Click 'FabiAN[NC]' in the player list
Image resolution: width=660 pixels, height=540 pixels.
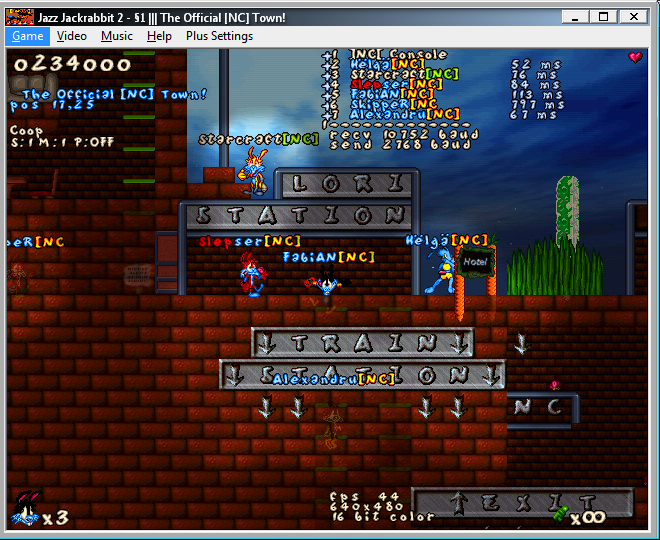coord(392,94)
